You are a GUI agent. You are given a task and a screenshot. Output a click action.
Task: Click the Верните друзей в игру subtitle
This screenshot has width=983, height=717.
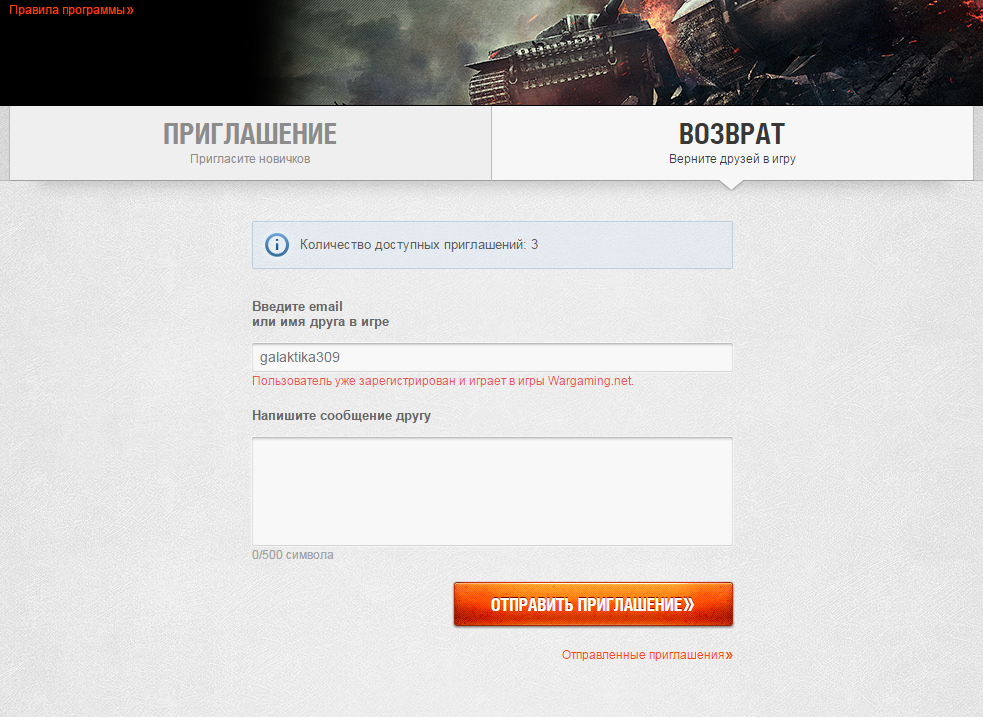pos(732,159)
